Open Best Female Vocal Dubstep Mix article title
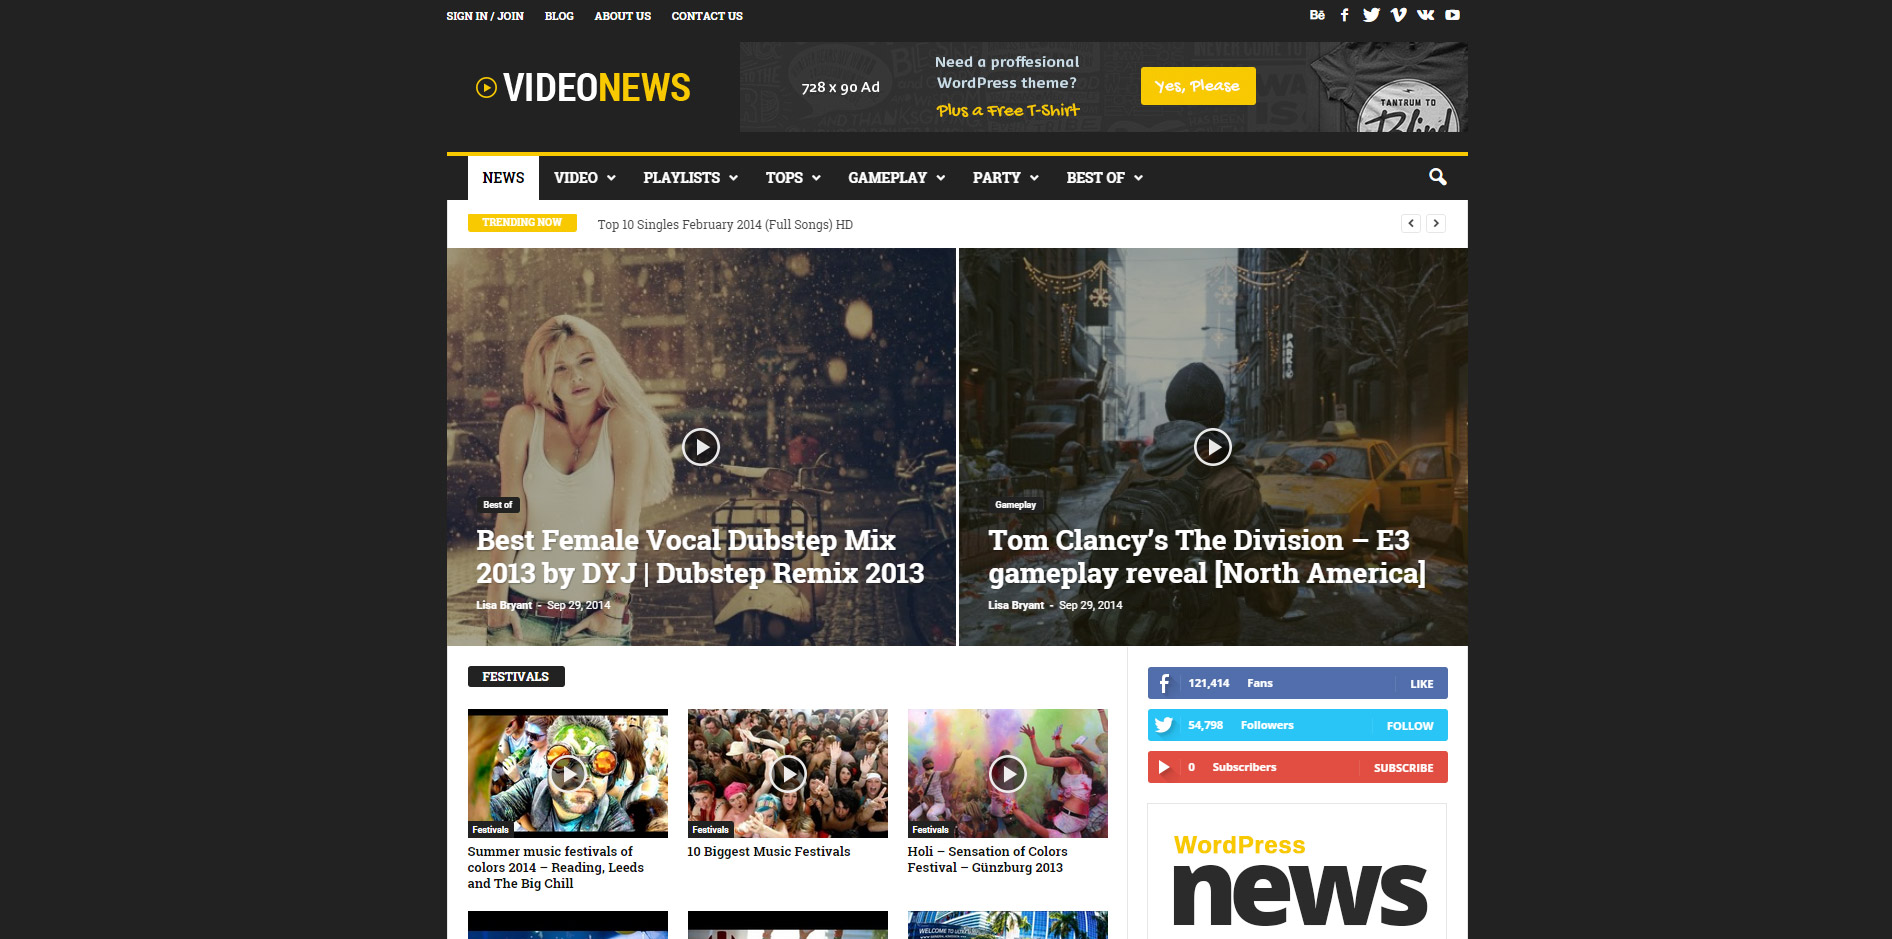This screenshot has width=1892, height=939. (700, 556)
